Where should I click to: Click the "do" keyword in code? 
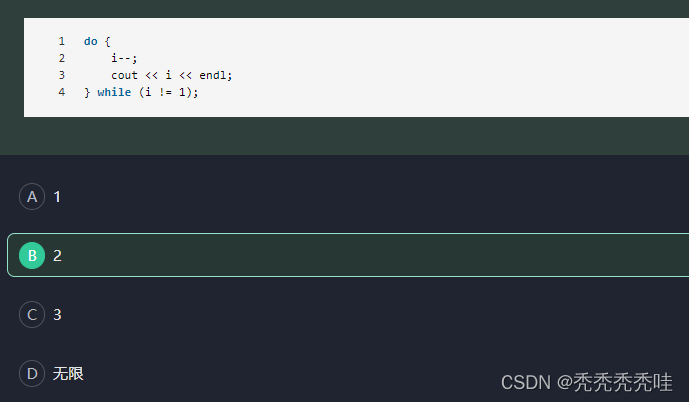pos(91,41)
